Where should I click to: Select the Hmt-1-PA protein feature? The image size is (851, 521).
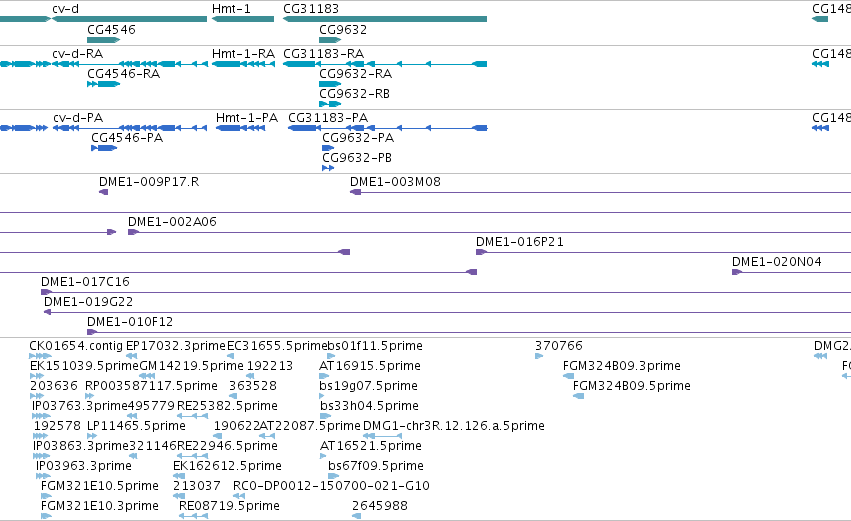point(240,128)
